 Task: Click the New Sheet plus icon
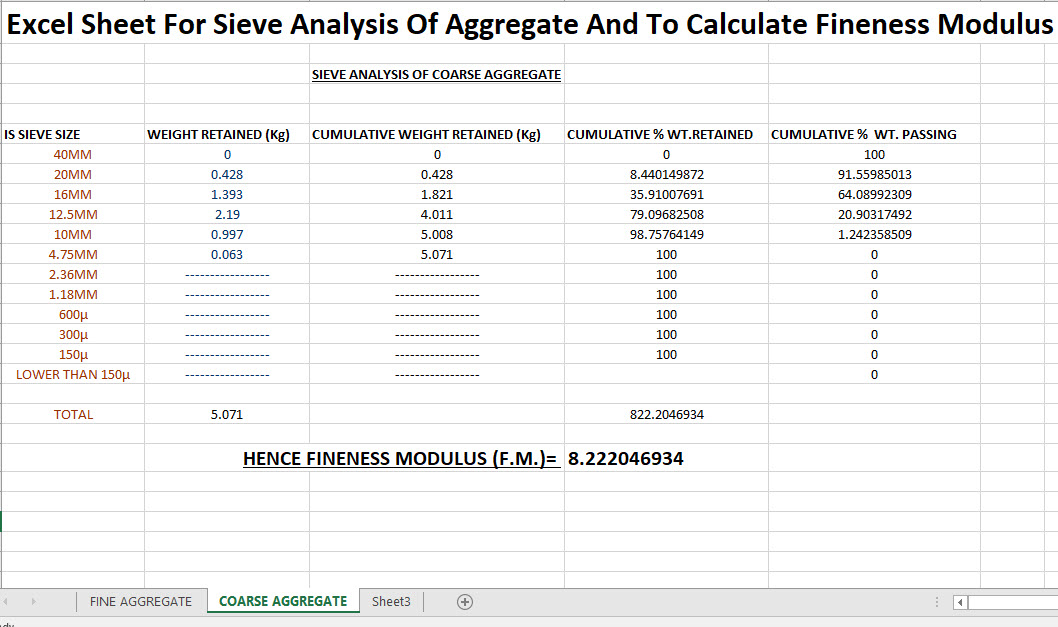464,601
